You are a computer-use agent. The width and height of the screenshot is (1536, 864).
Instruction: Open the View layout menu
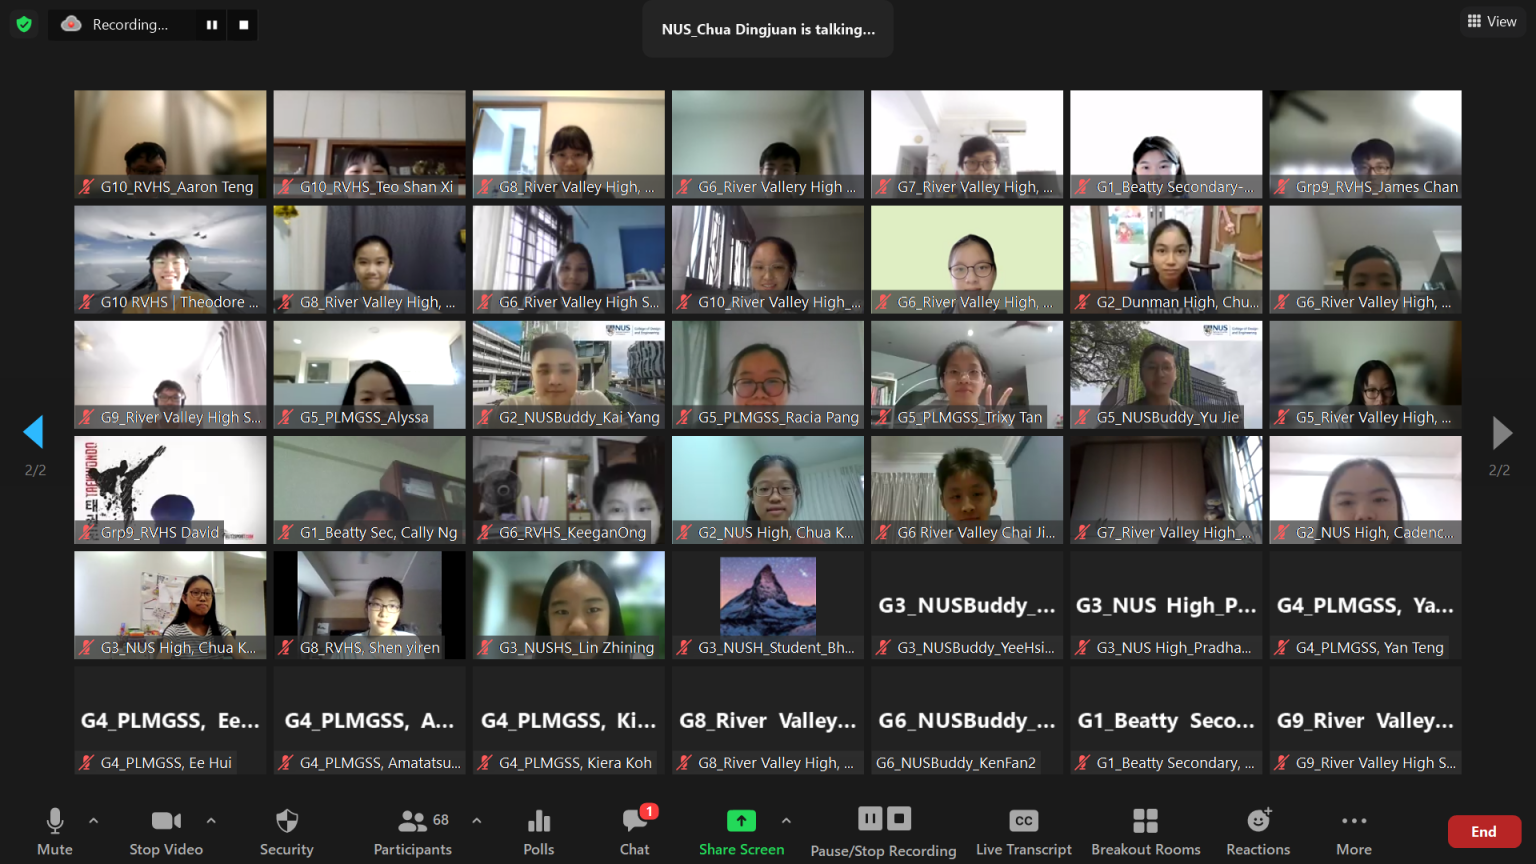click(x=1491, y=21)
